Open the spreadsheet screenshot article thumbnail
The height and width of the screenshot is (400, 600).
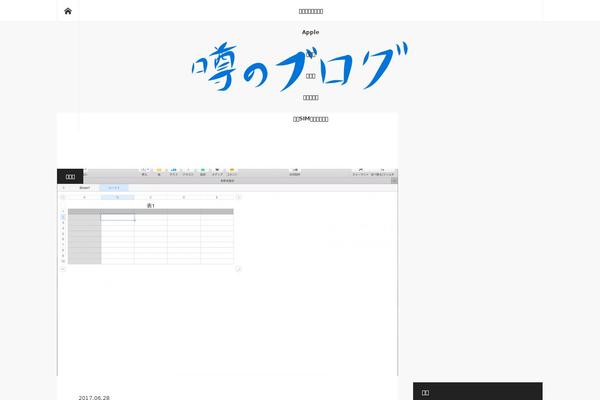coord(227,272)
